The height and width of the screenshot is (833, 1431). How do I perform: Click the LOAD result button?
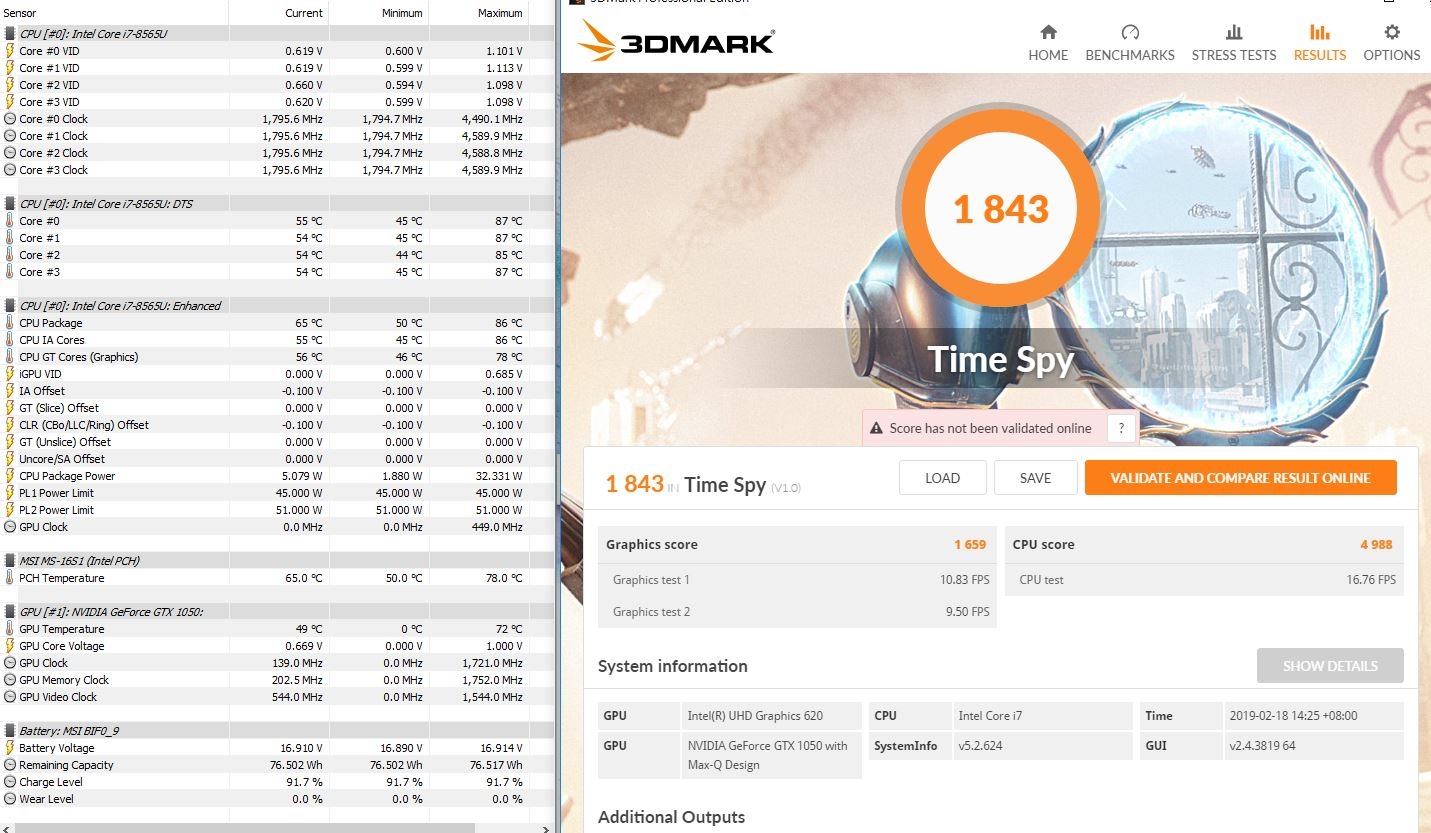coord(942,478)
